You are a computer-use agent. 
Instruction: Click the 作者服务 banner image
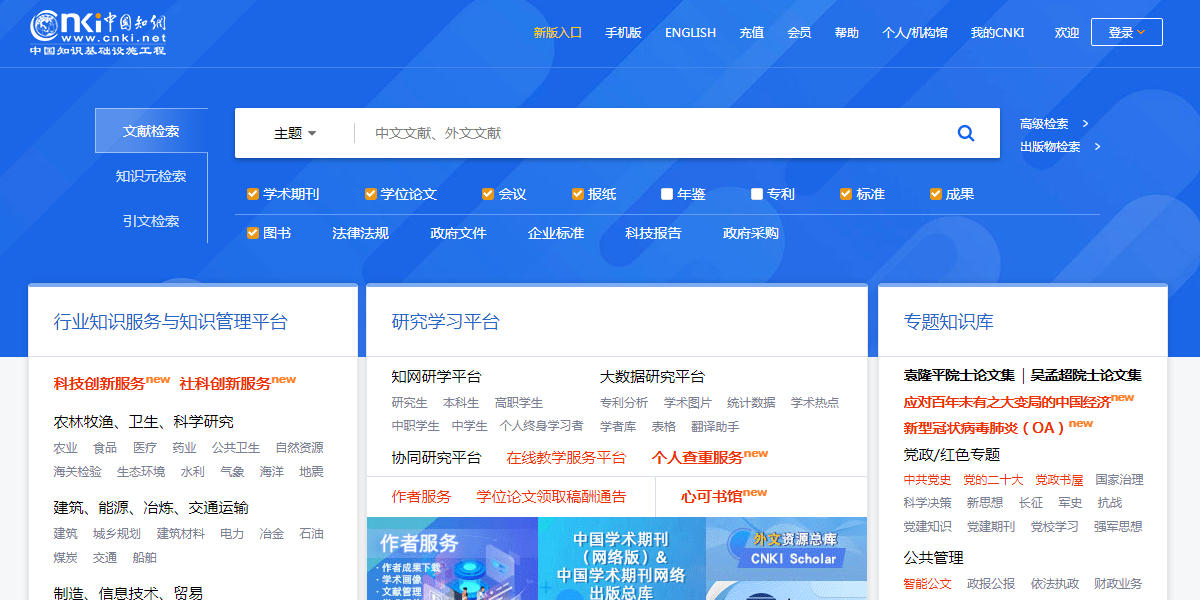point(452,558)
